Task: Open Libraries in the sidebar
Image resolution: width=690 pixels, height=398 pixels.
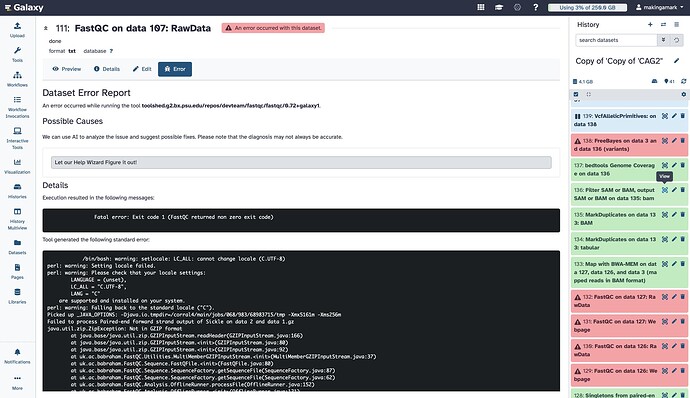Action: point(17,296)
